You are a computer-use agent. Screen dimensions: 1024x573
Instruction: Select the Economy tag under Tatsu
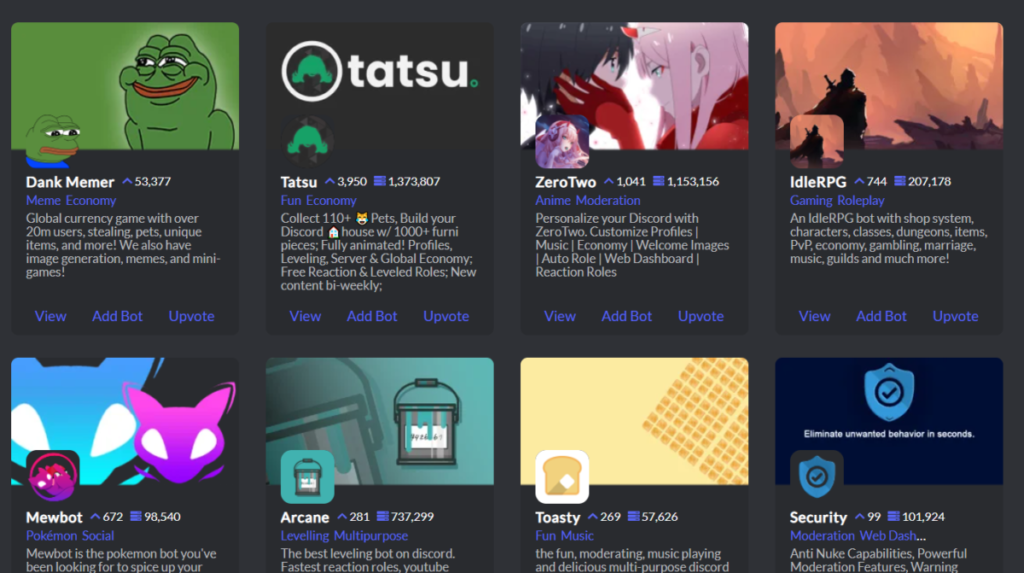[x=331, y=201]
